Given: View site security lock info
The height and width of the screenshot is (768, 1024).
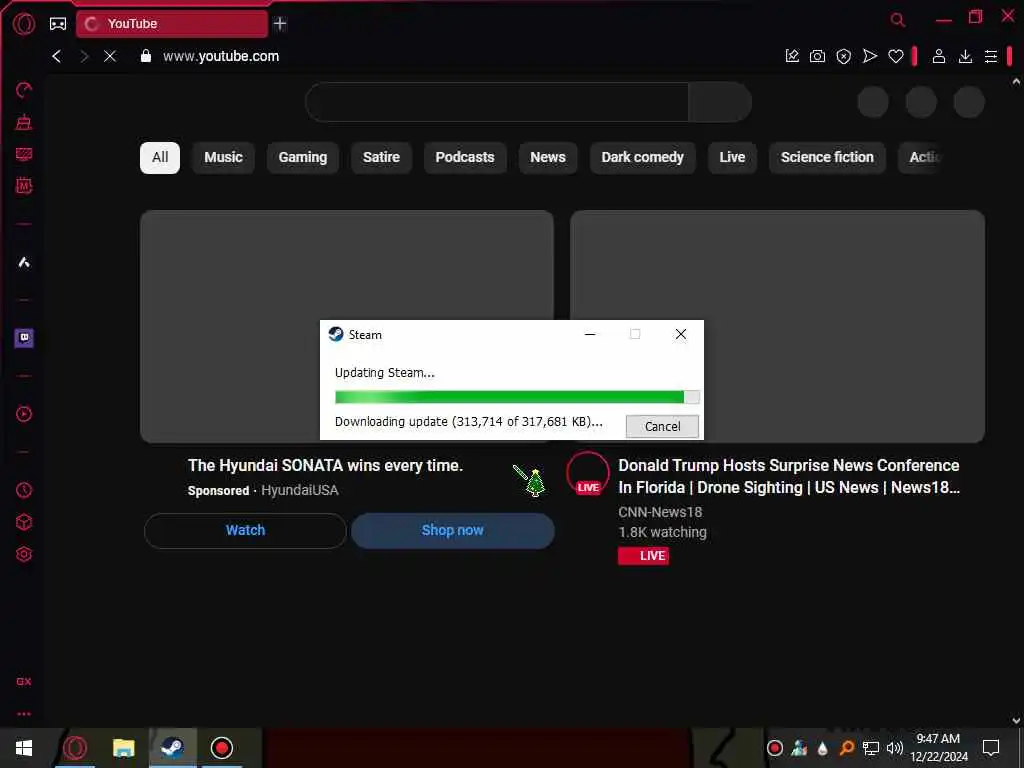Looking at the screenshot, I should coord(146,56).
